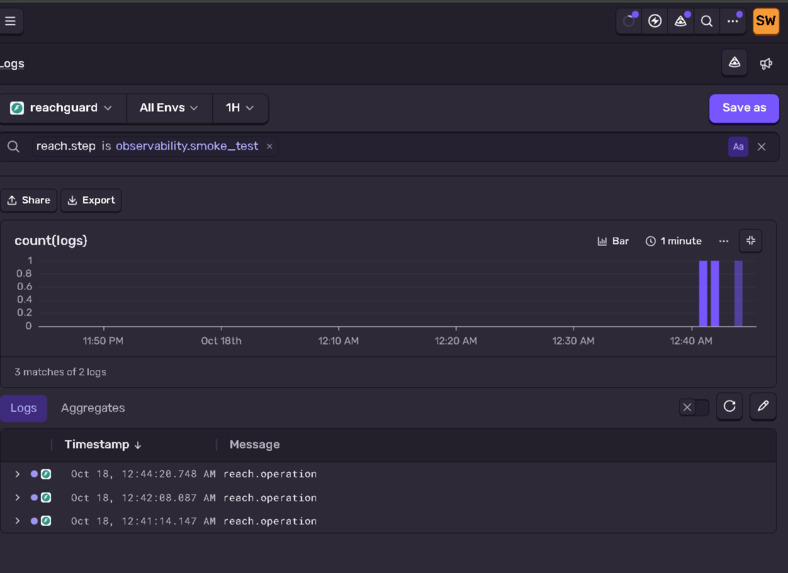Click the Message column header
Viewport: 788px width, 573px height.
tap(254, 445)
